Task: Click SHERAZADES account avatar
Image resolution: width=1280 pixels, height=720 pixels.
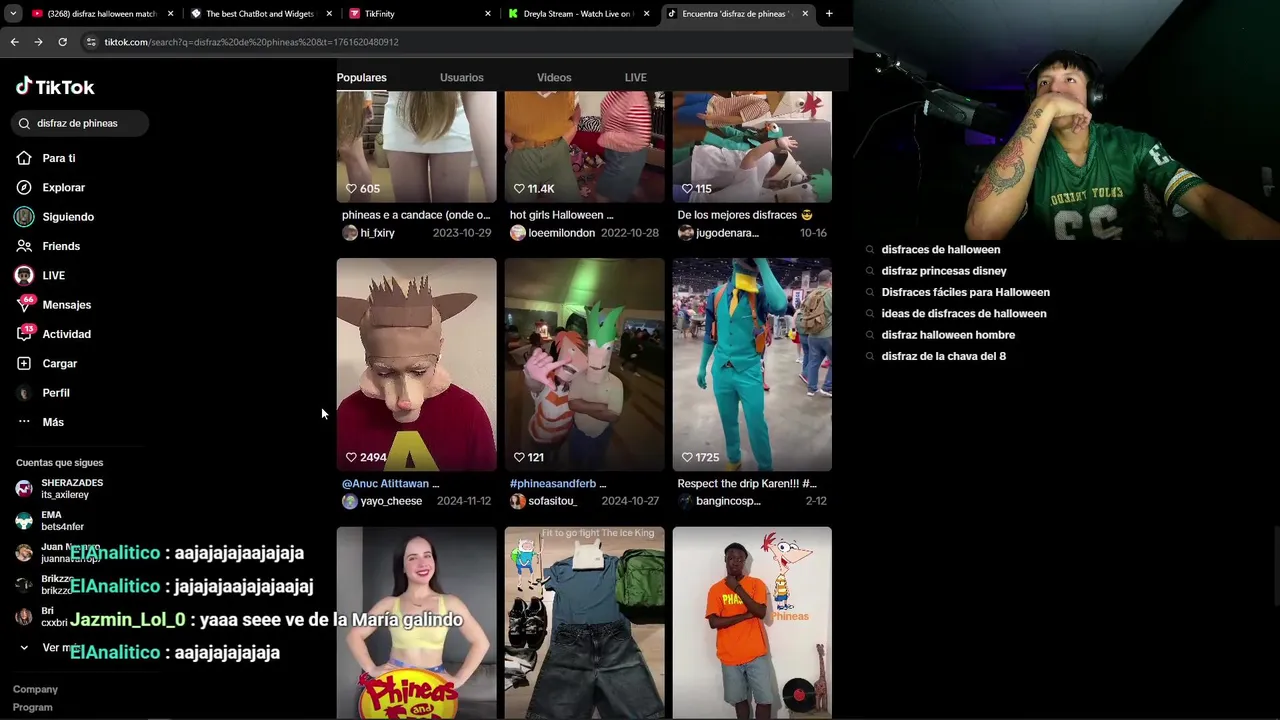Action: click(x=24, y=489)
